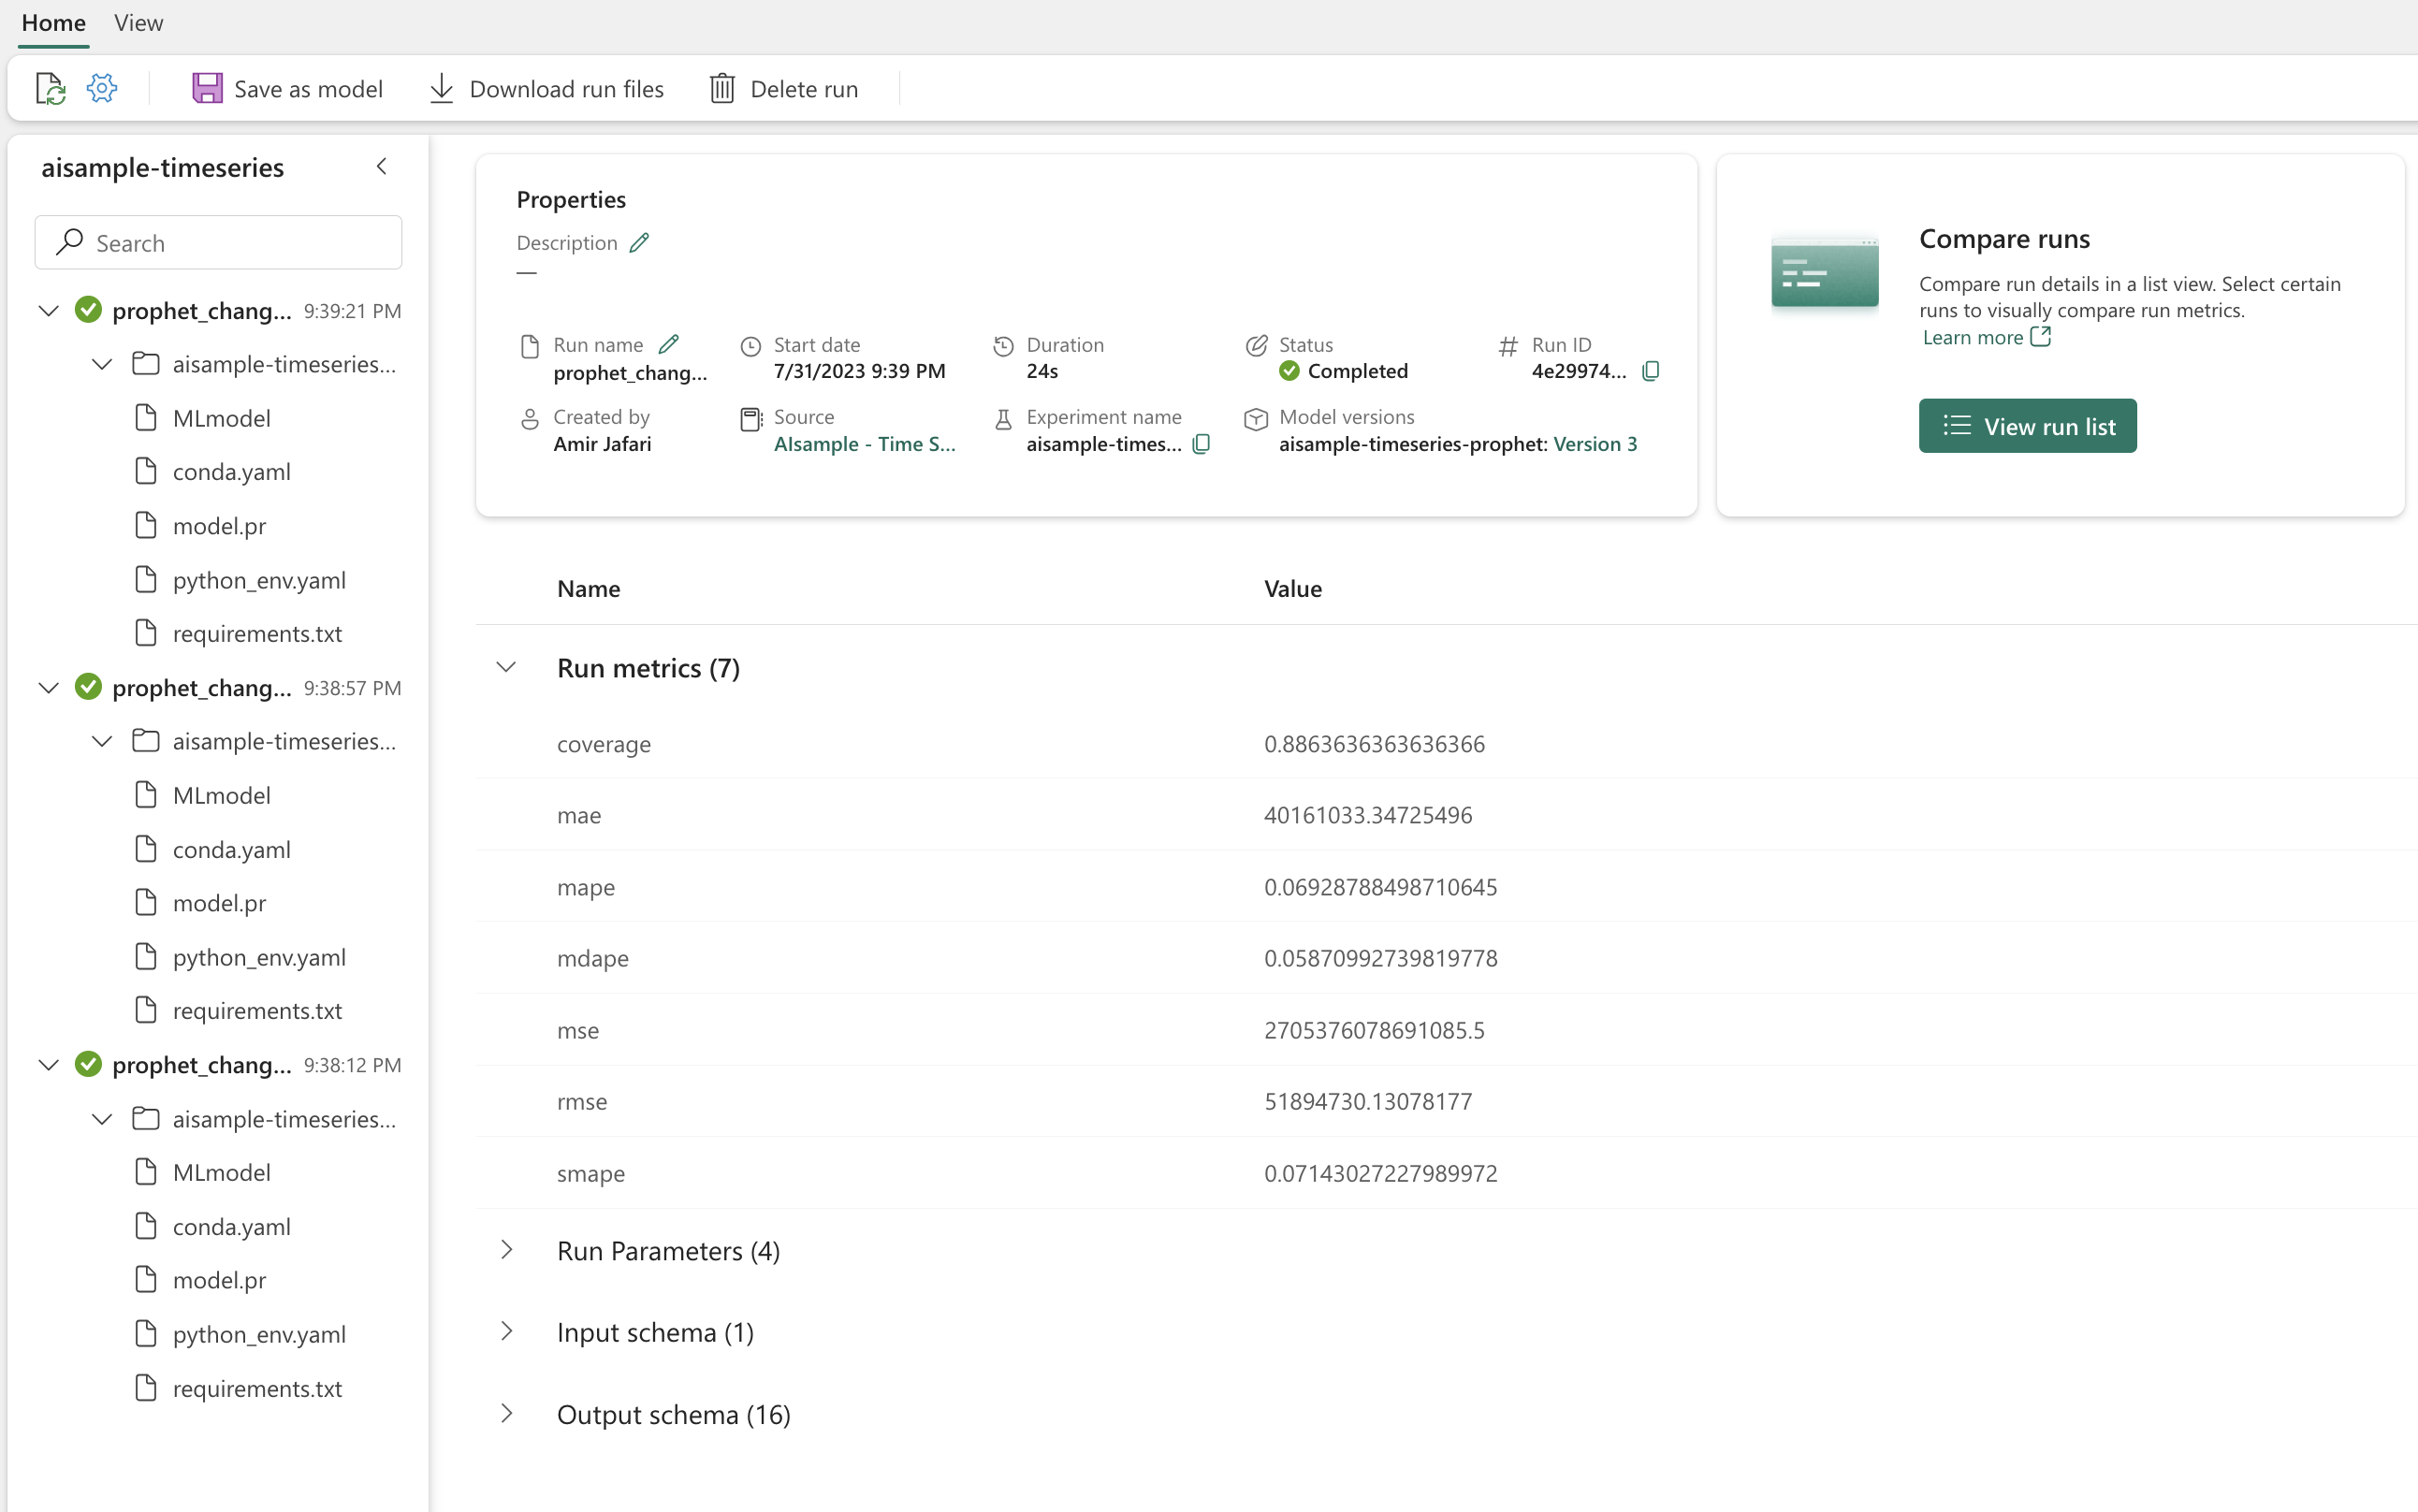This screenshot has width=2418, height=1512.
Task: Click the Learn more link
Action: pyautogui.click(x=1984, y=336)
